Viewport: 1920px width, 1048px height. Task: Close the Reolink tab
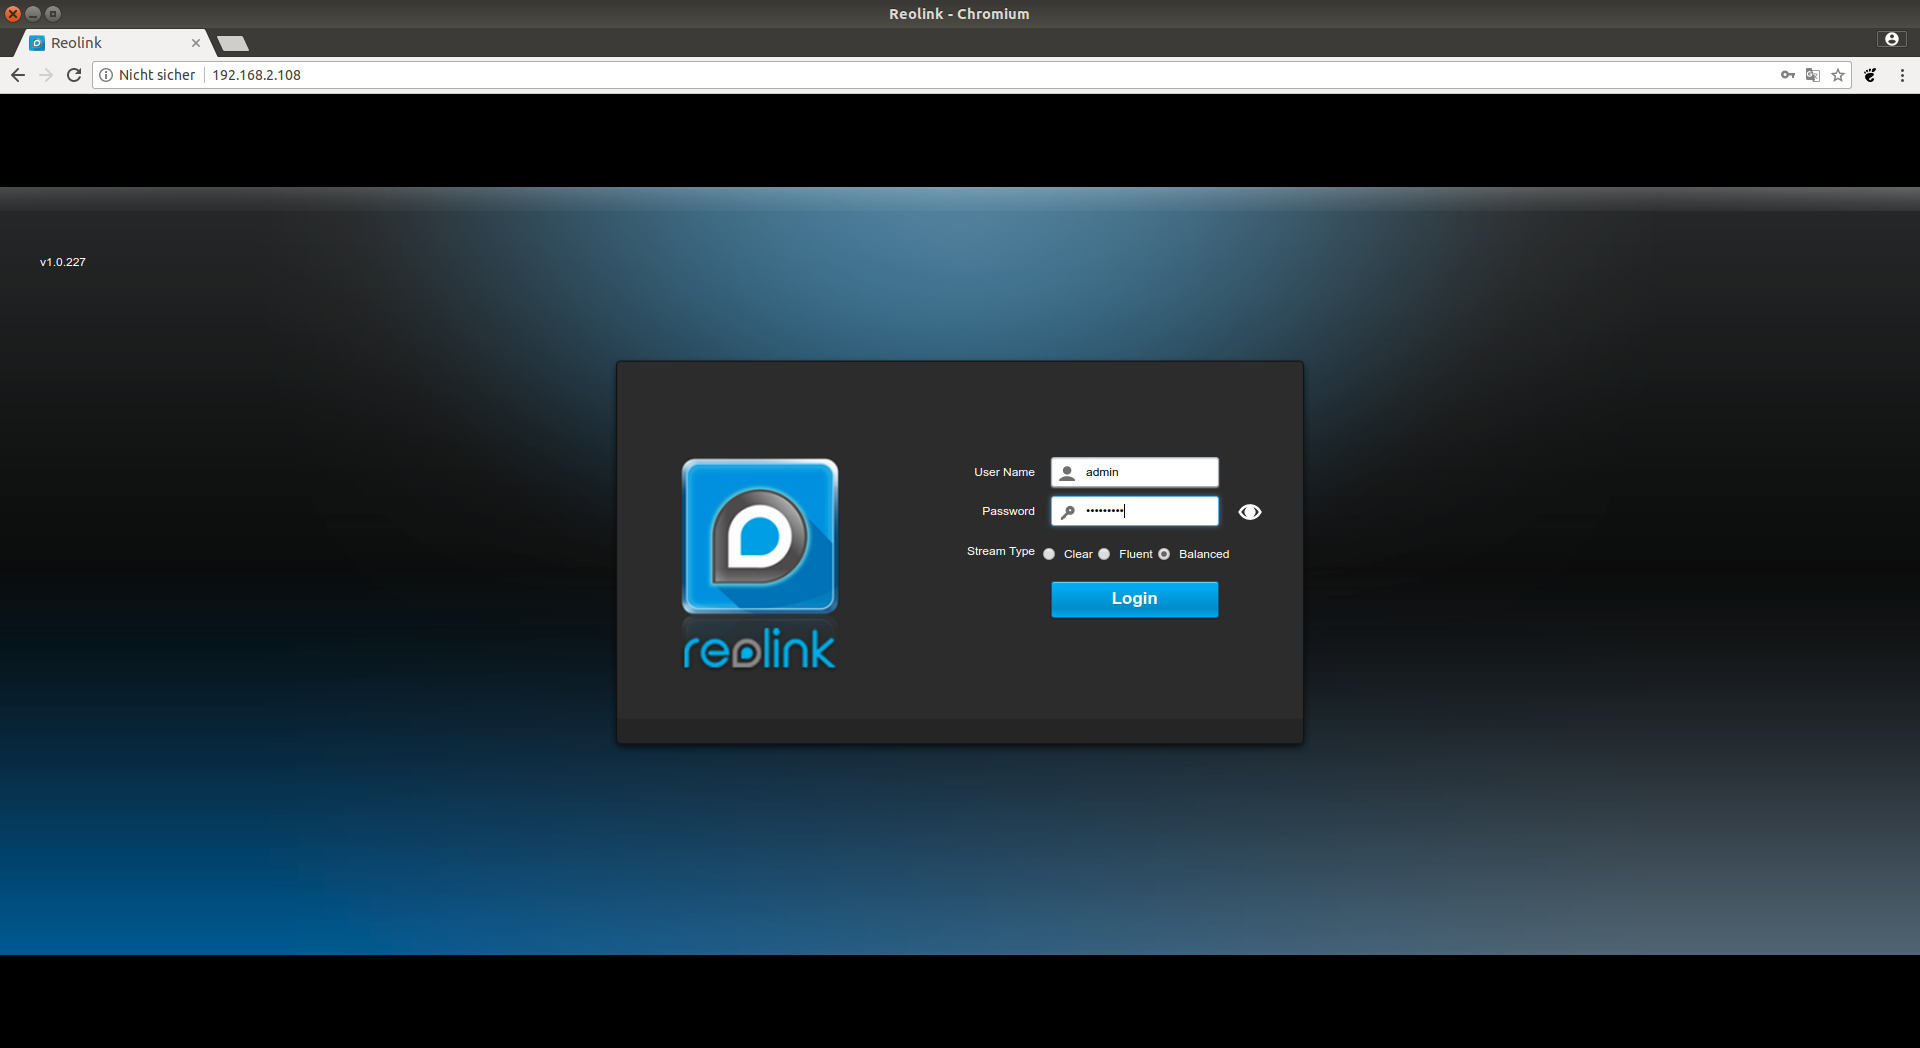[196, 43]
